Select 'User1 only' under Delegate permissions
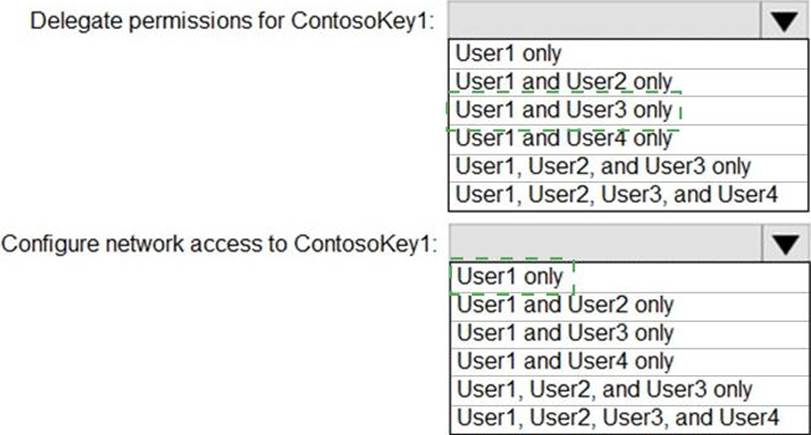The height and width of the screenshot is (435, 811). click(x=508, y=53)
